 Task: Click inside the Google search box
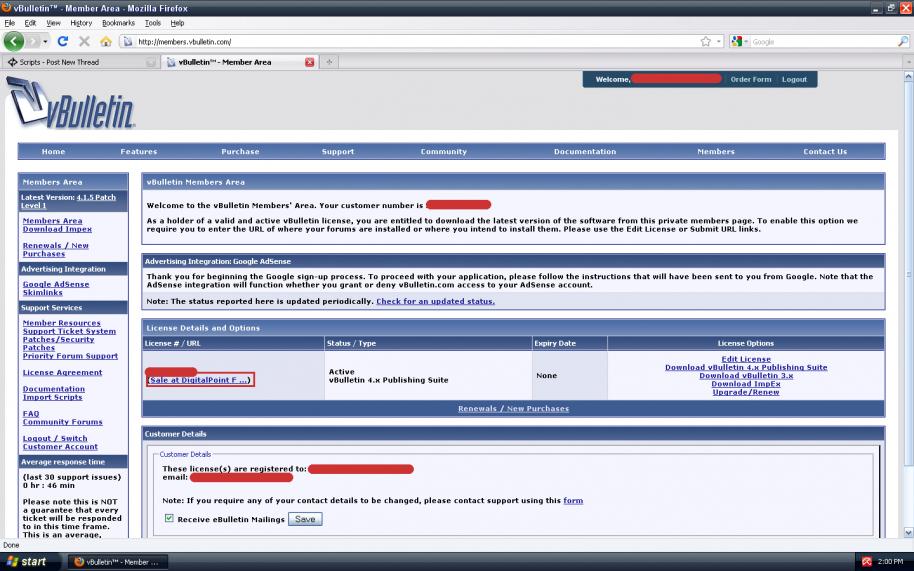[x=823, y=42]
